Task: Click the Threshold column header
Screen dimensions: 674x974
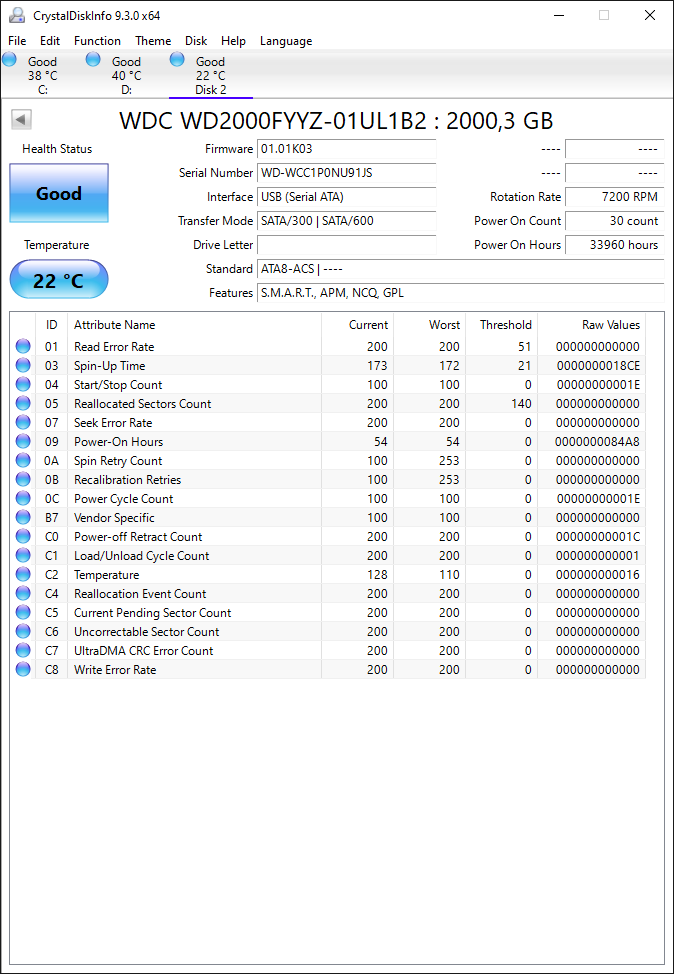Action: pos(501,325)
